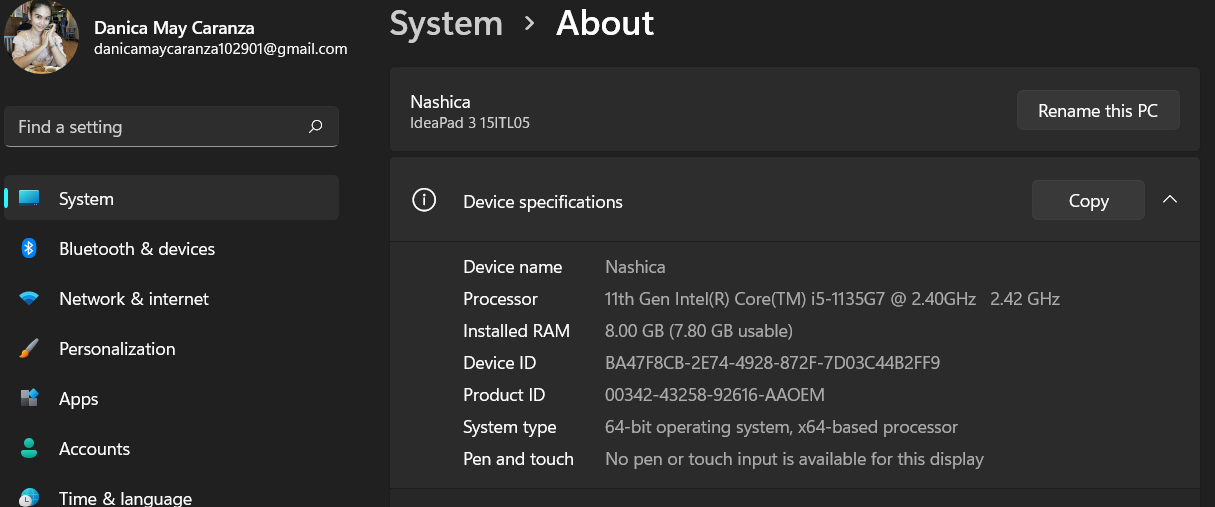The image size is (1215, 507).
Task: Select Network & internet in sidebar
Action: pyautogui.click(x=134, y=299)
